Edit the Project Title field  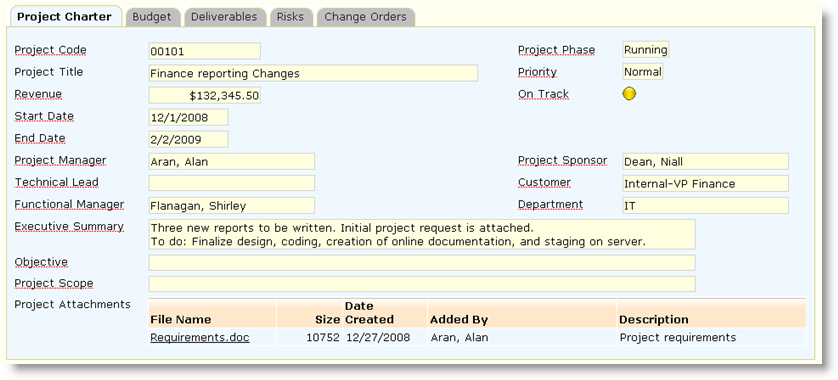(x=313, y=73)
